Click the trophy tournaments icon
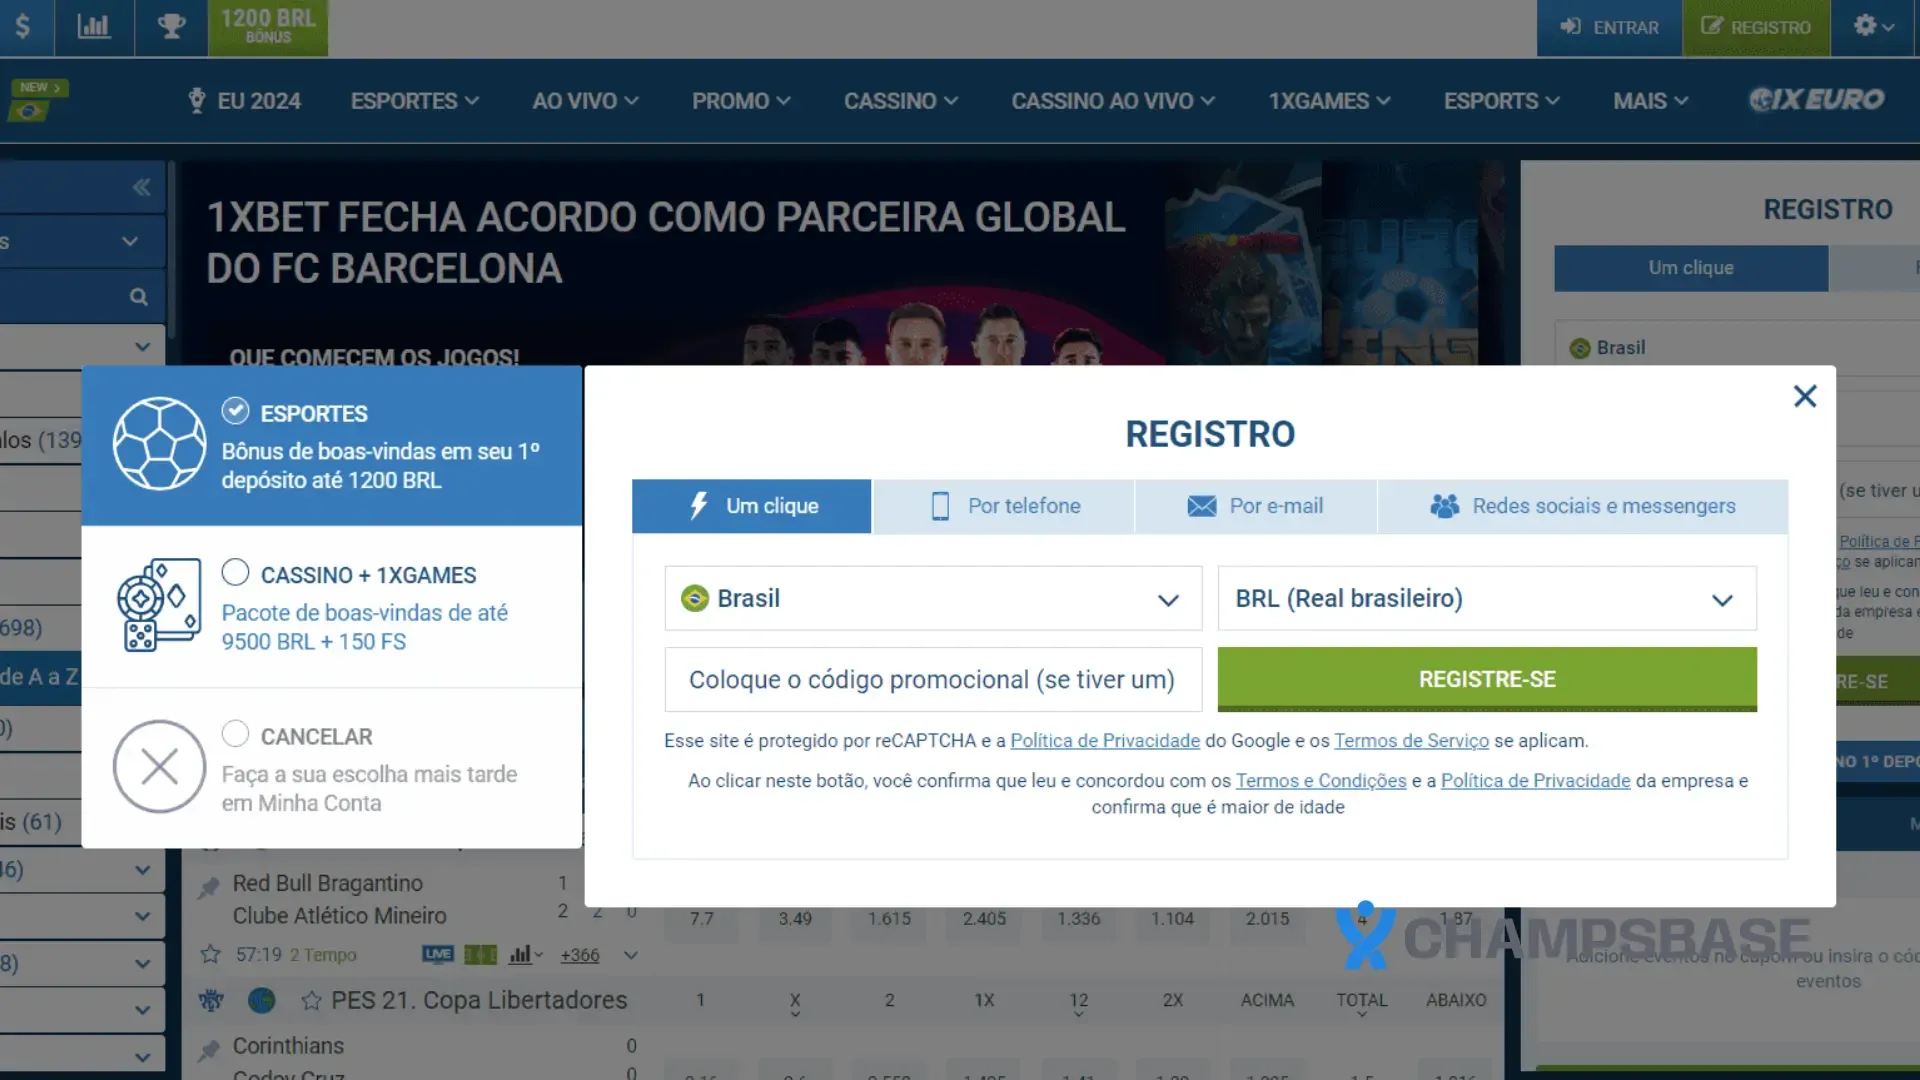 (170, 27)
